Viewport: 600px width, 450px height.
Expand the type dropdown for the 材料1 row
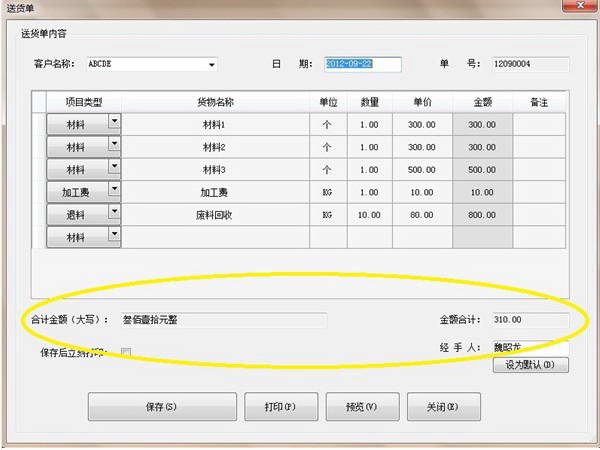click(x=113, y=123)
